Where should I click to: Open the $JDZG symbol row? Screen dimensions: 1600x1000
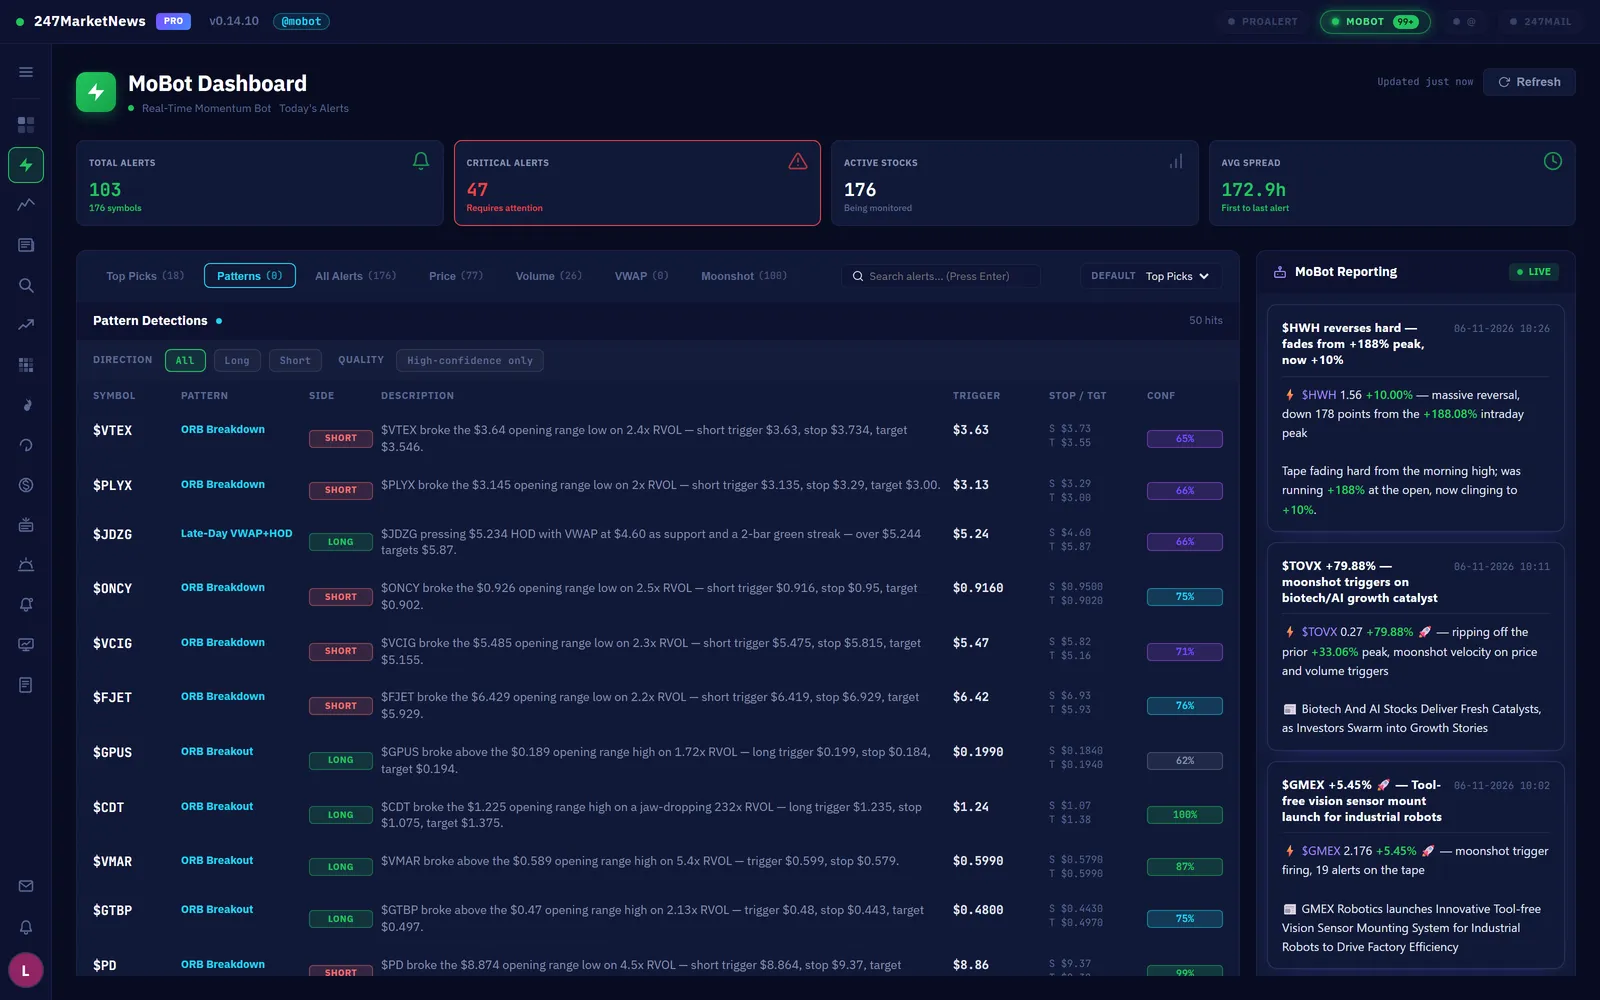click(657, 541)
